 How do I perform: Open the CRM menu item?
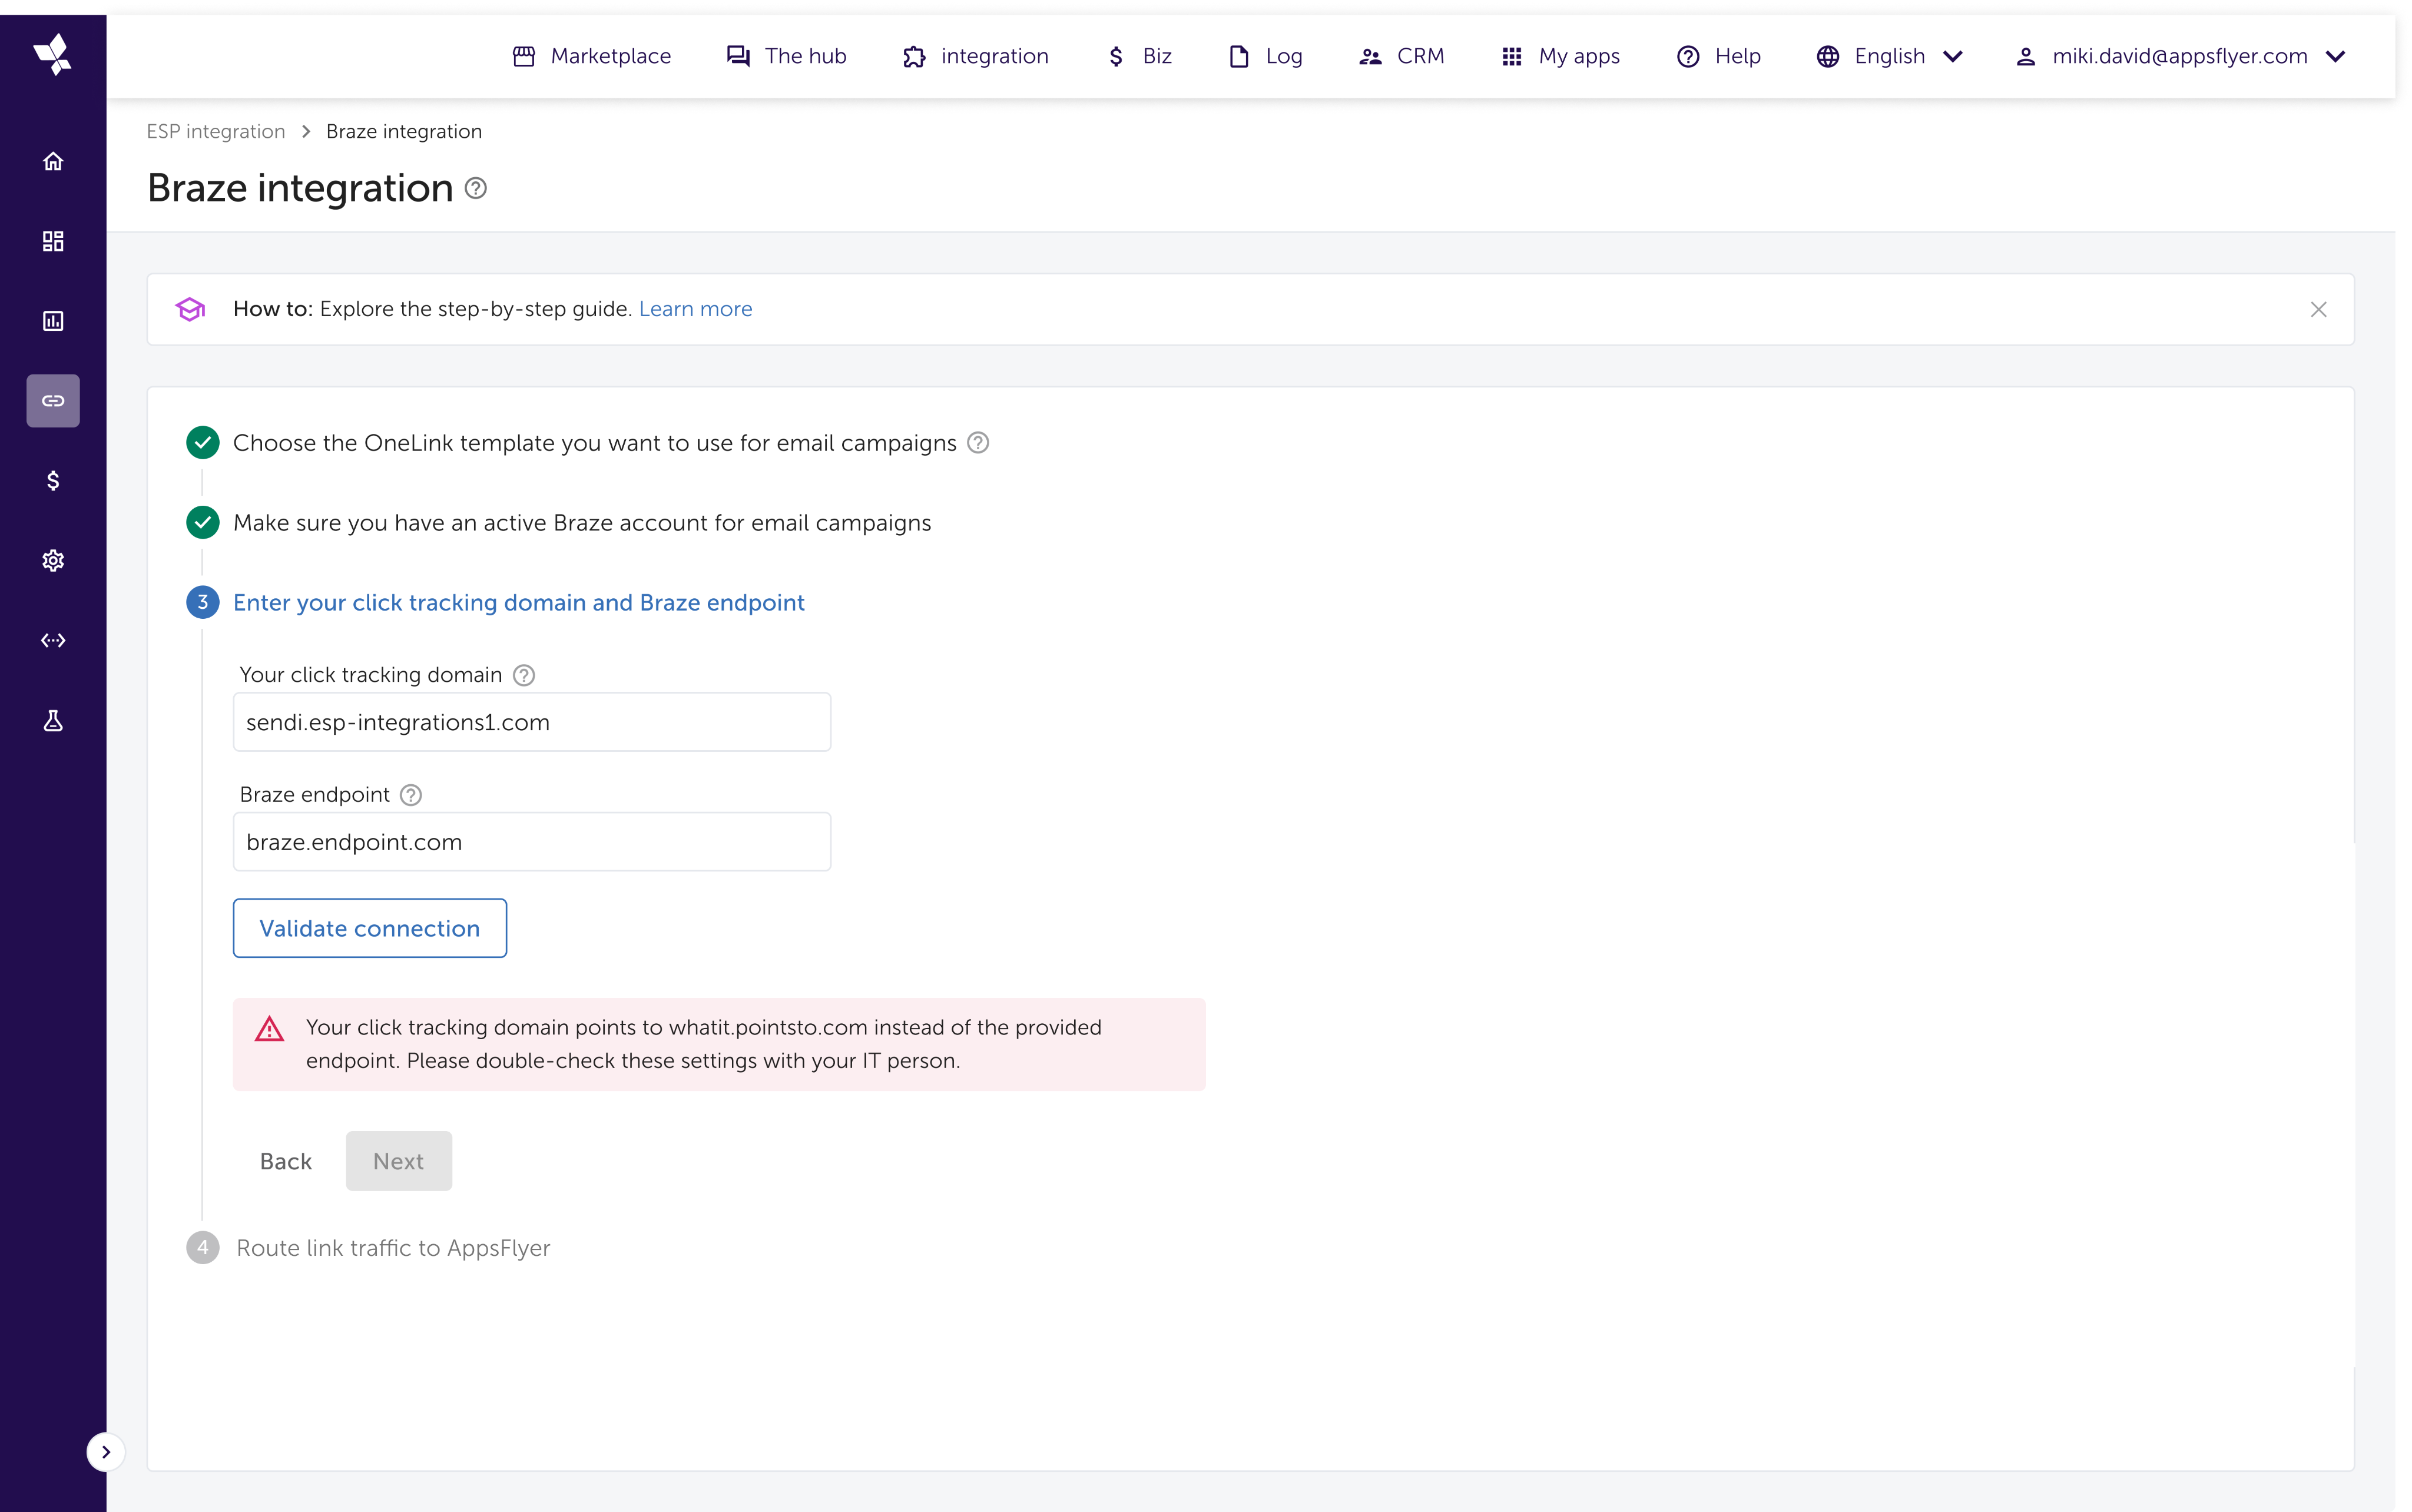click(x=1401, y=56)
